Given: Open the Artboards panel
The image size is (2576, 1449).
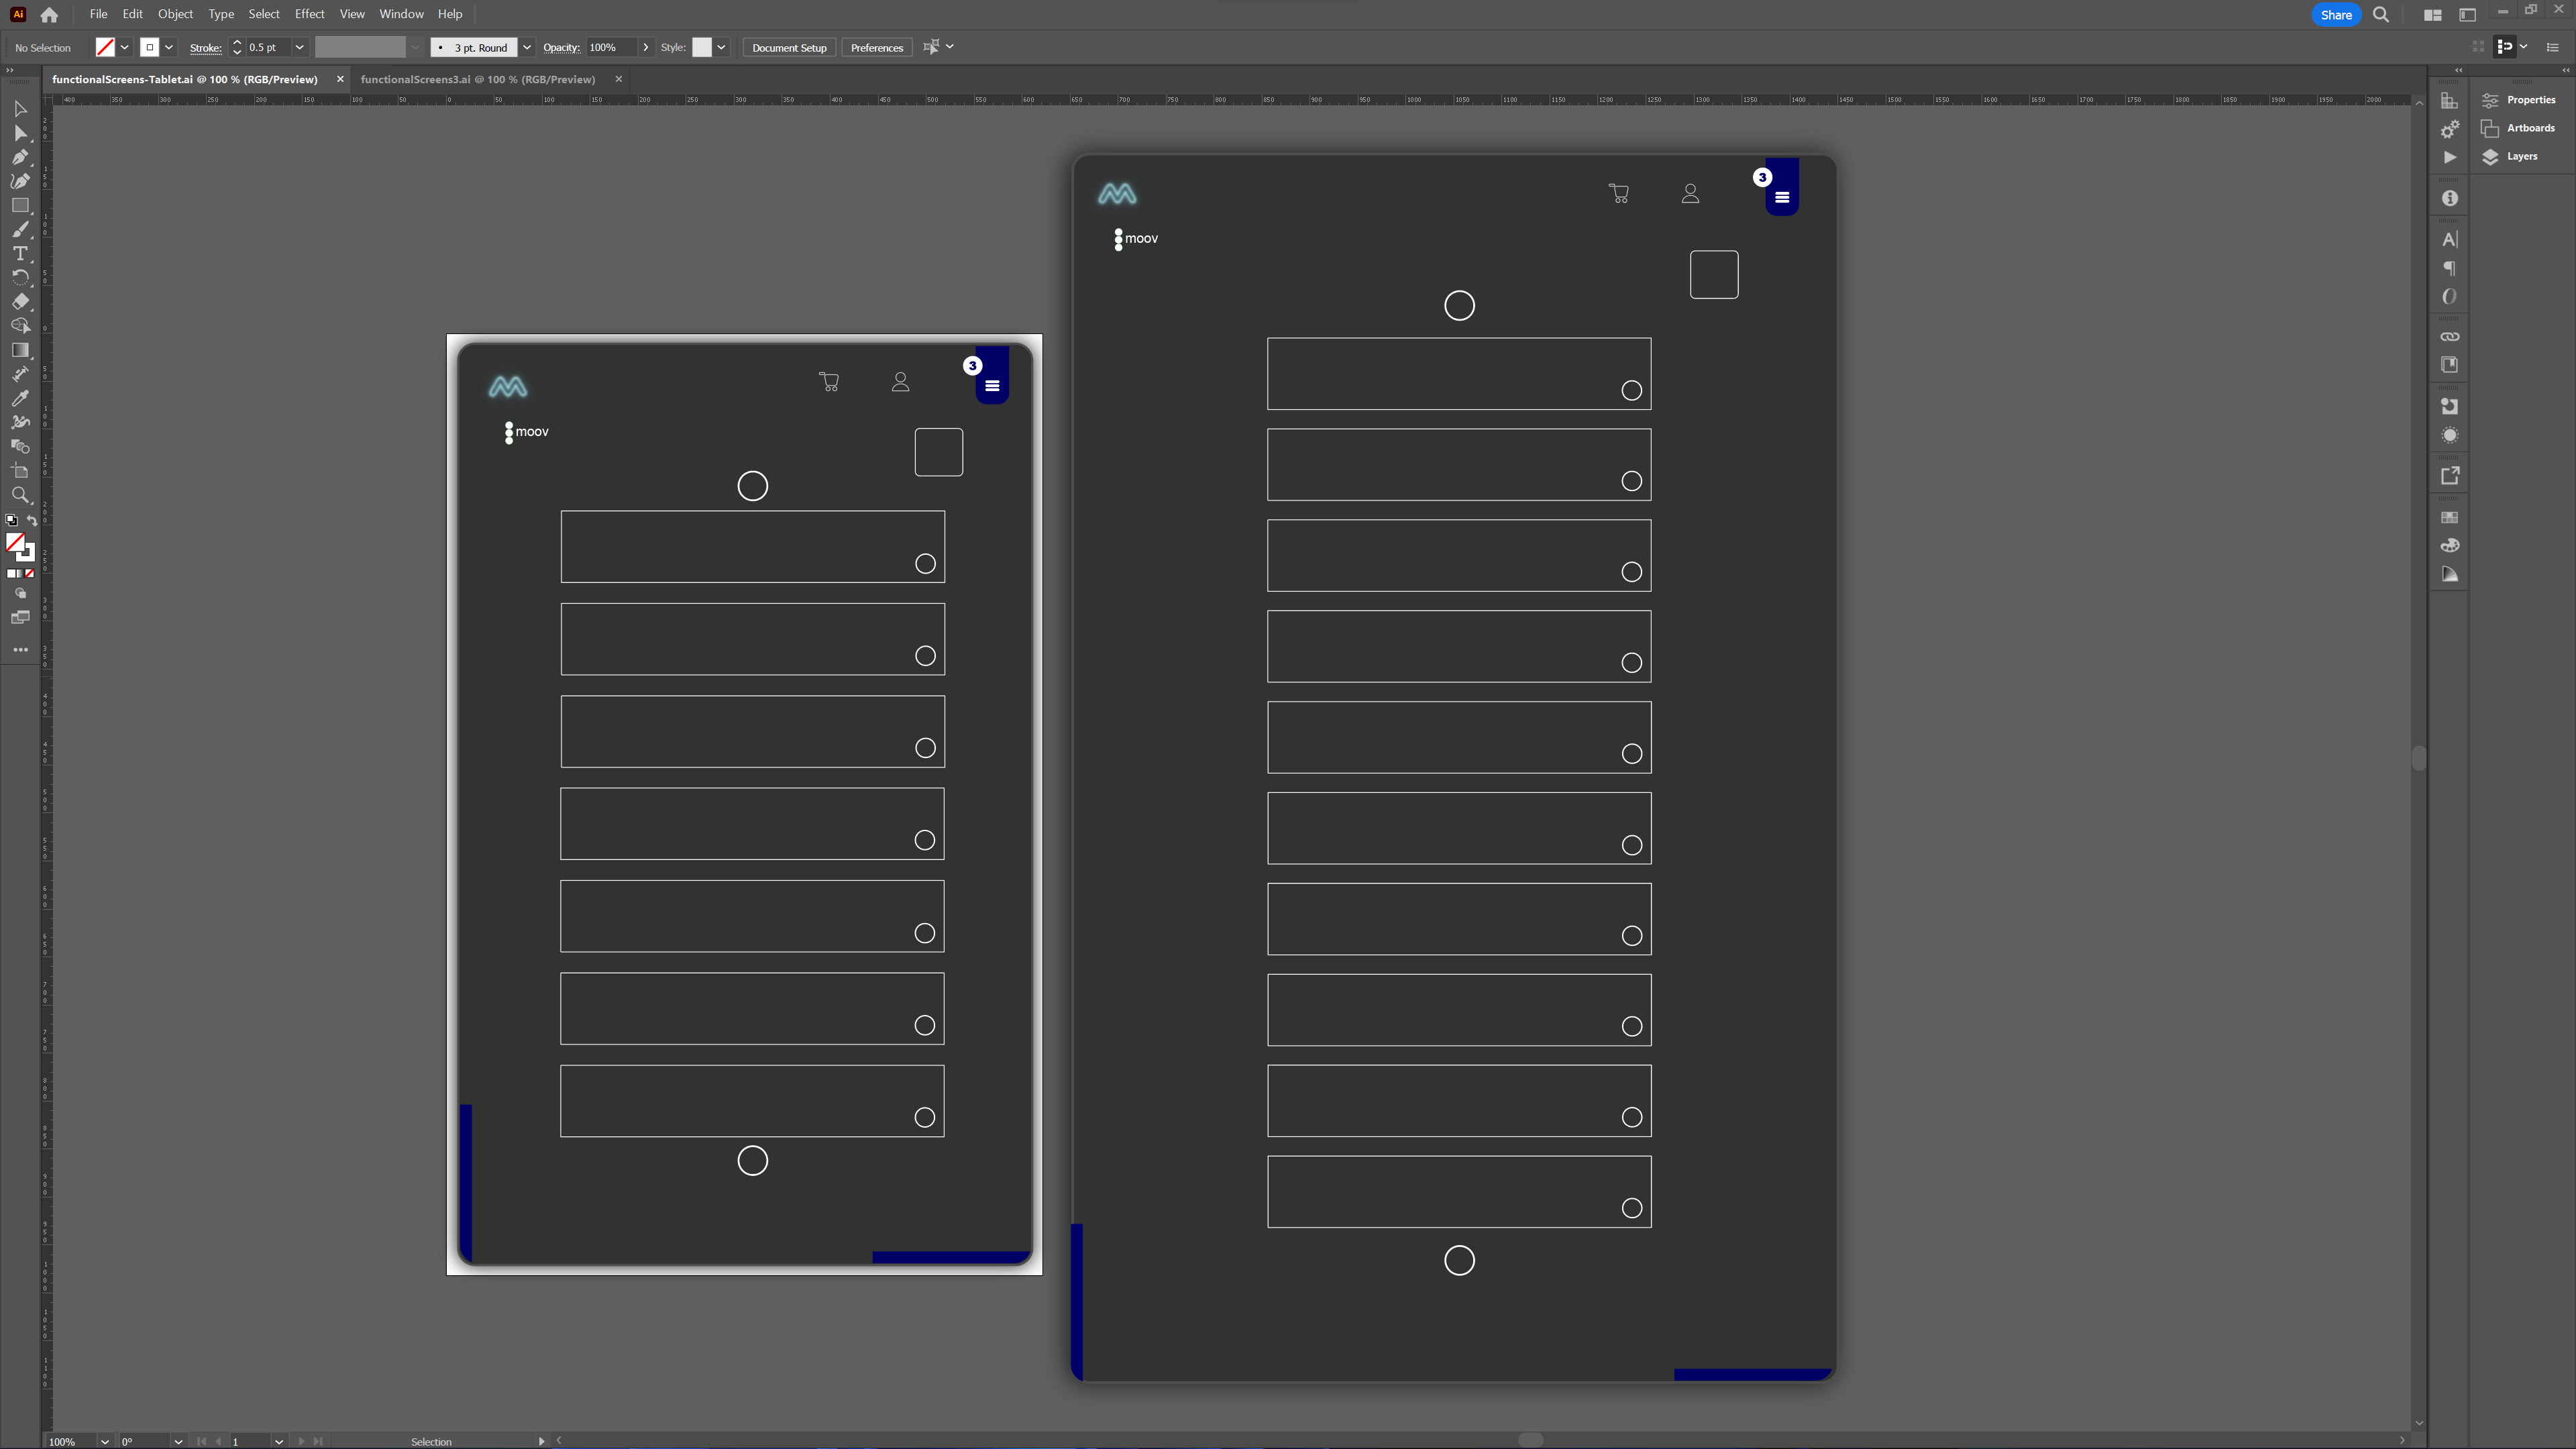Looking at the screenshot, I should click(2518, 128).
